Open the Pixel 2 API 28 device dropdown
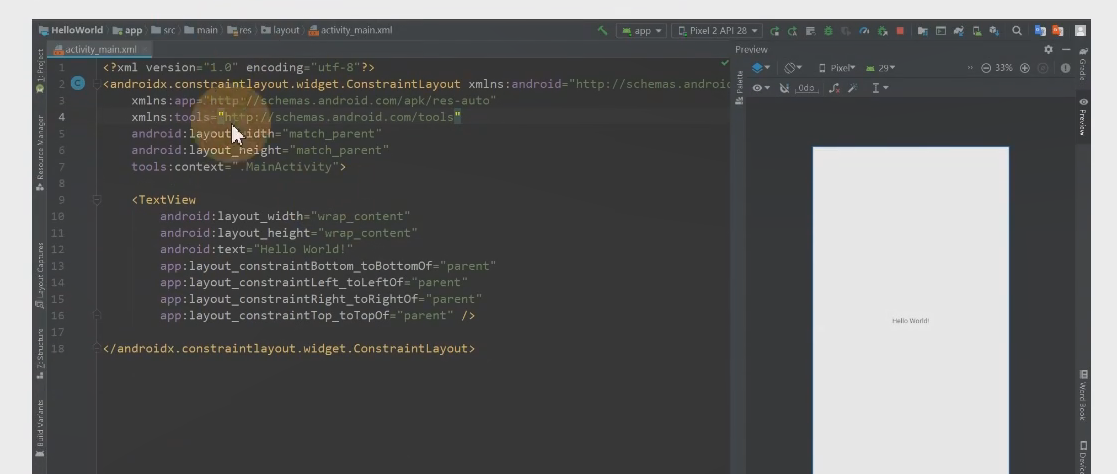The width and height of the screenshot is (1117, 474). click(x=717, y=31)
